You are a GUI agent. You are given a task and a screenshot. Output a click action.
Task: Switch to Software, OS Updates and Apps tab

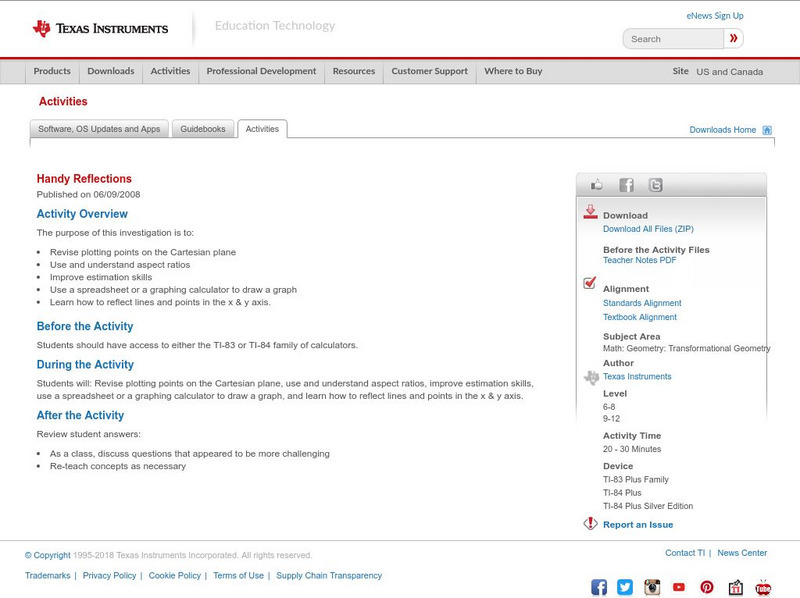[x=99, y=129]
